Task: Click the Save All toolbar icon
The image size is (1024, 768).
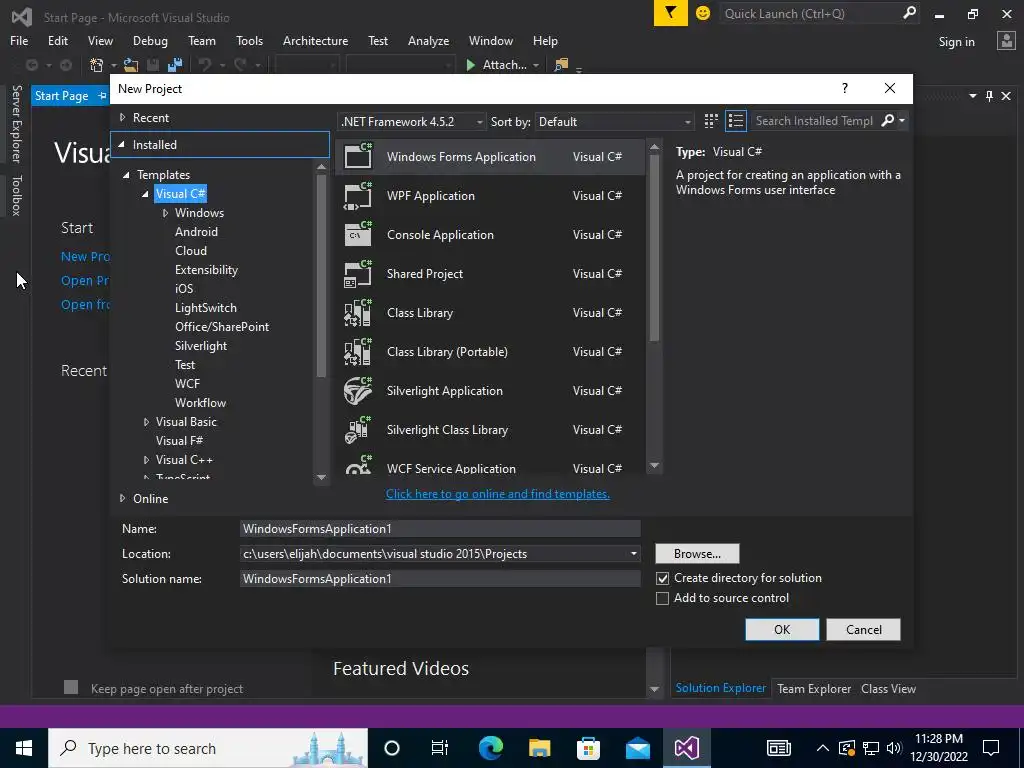Action: 174,65
